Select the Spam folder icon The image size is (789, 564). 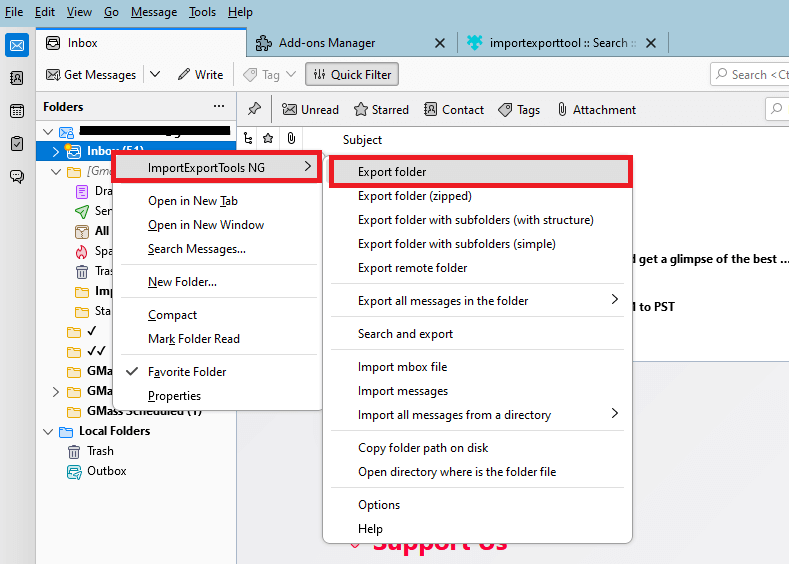click(82, 252)
